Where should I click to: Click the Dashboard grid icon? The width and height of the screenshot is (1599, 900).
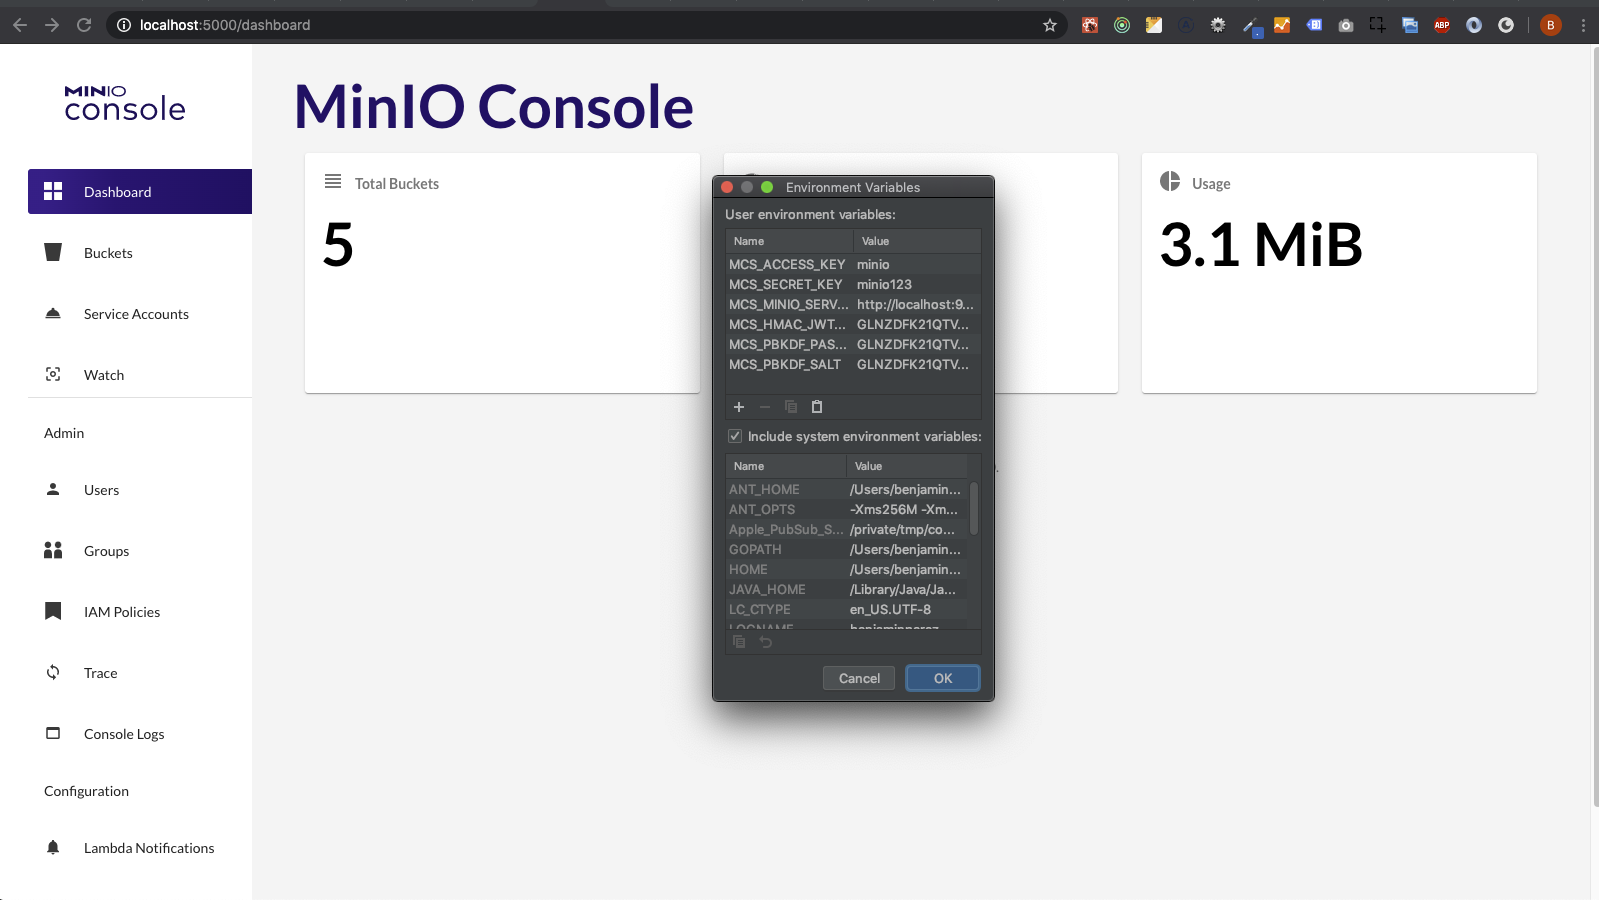click(53, 191)
